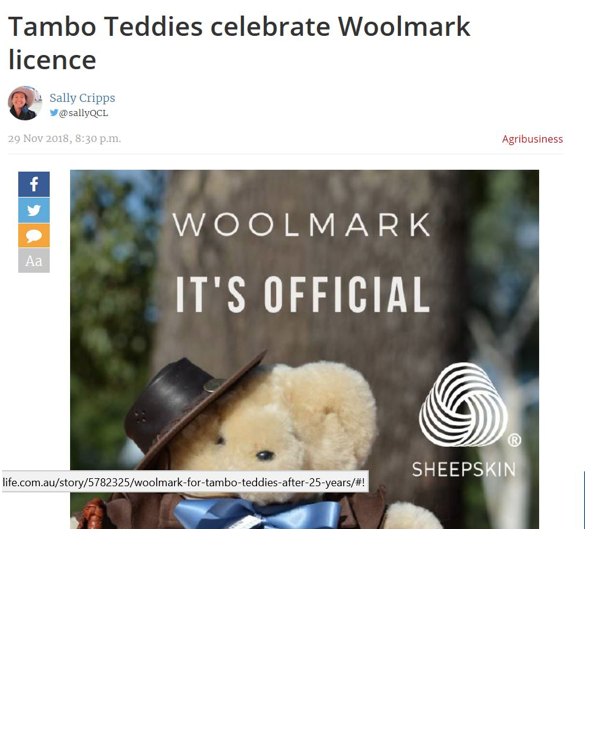594x742 pixels.
Task: Change text size with Aa button
Action: (x=34, y=261)
